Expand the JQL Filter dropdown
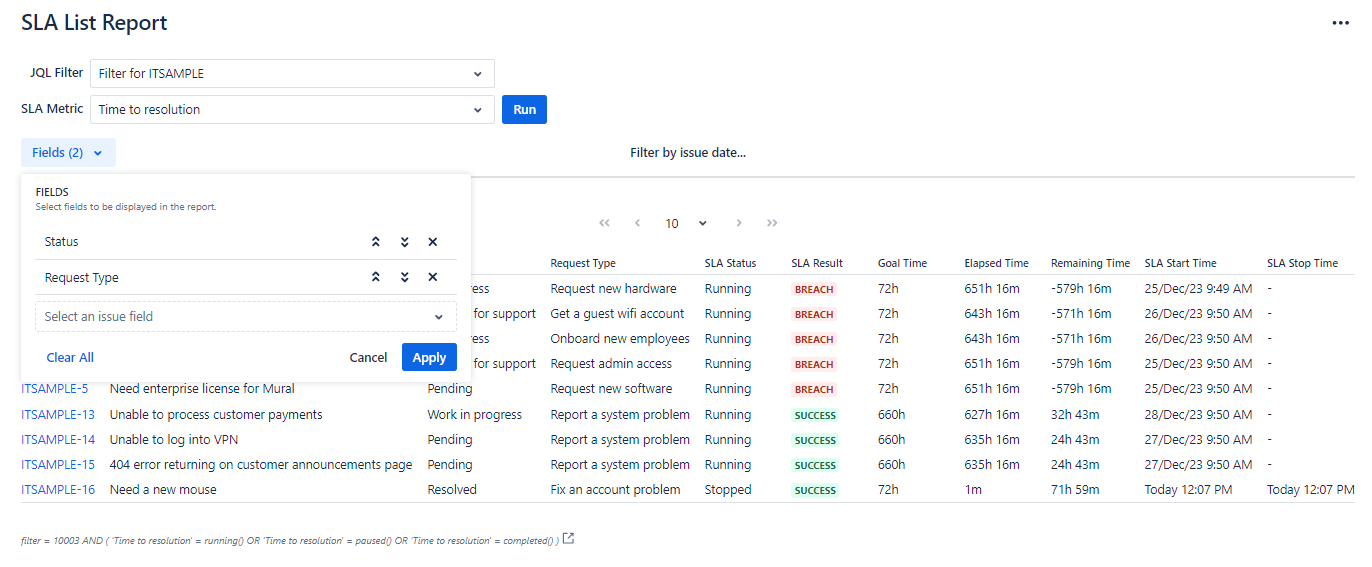Screen dimensions: 1372x567 tap(292, 73)
